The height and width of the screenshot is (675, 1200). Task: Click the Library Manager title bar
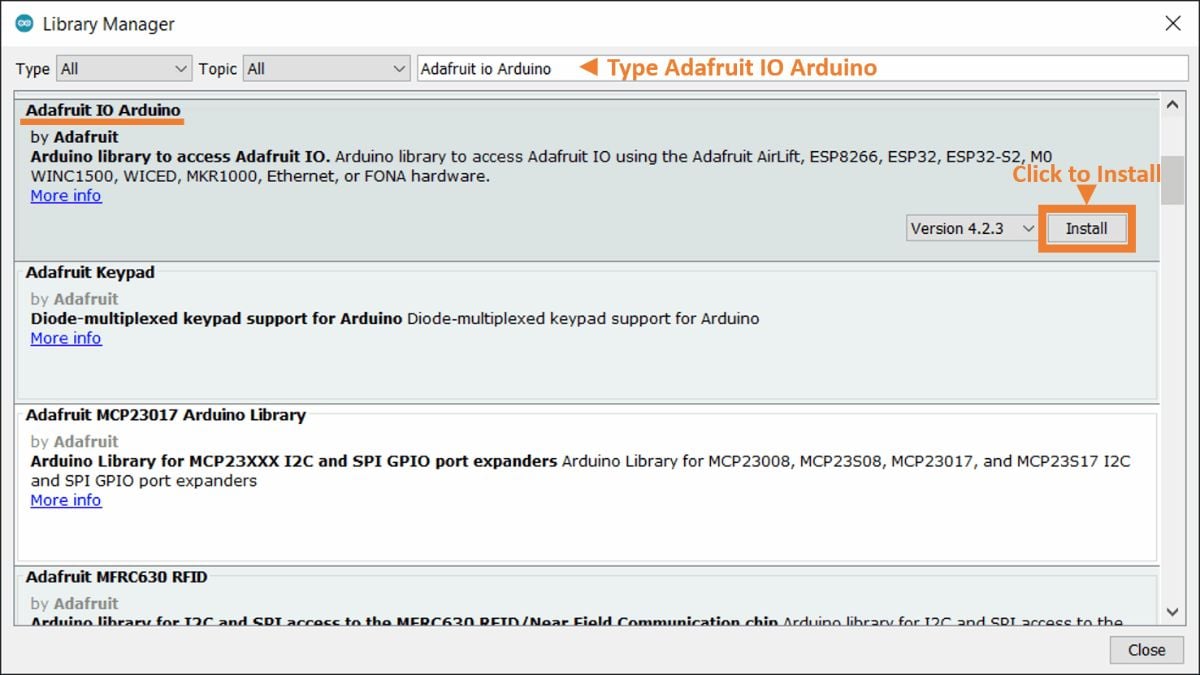600,23
